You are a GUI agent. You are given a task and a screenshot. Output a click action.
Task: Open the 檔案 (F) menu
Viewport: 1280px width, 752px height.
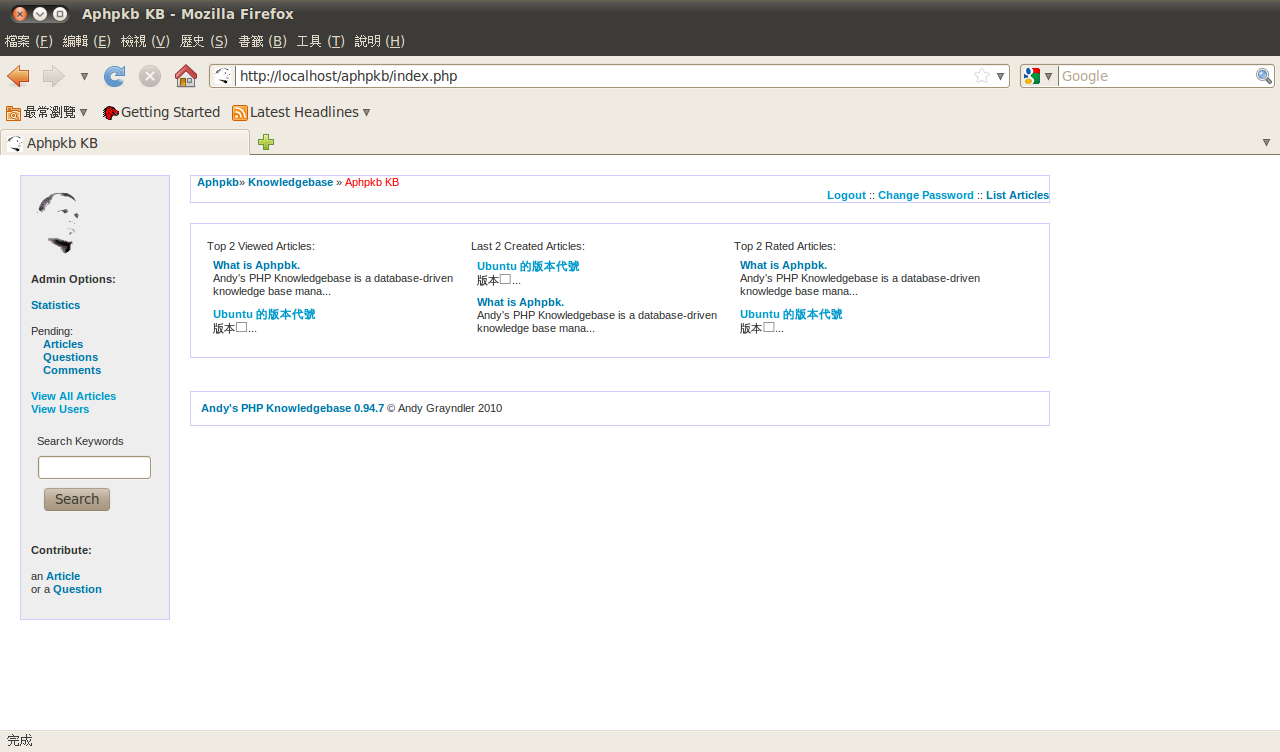coord(29,41)
